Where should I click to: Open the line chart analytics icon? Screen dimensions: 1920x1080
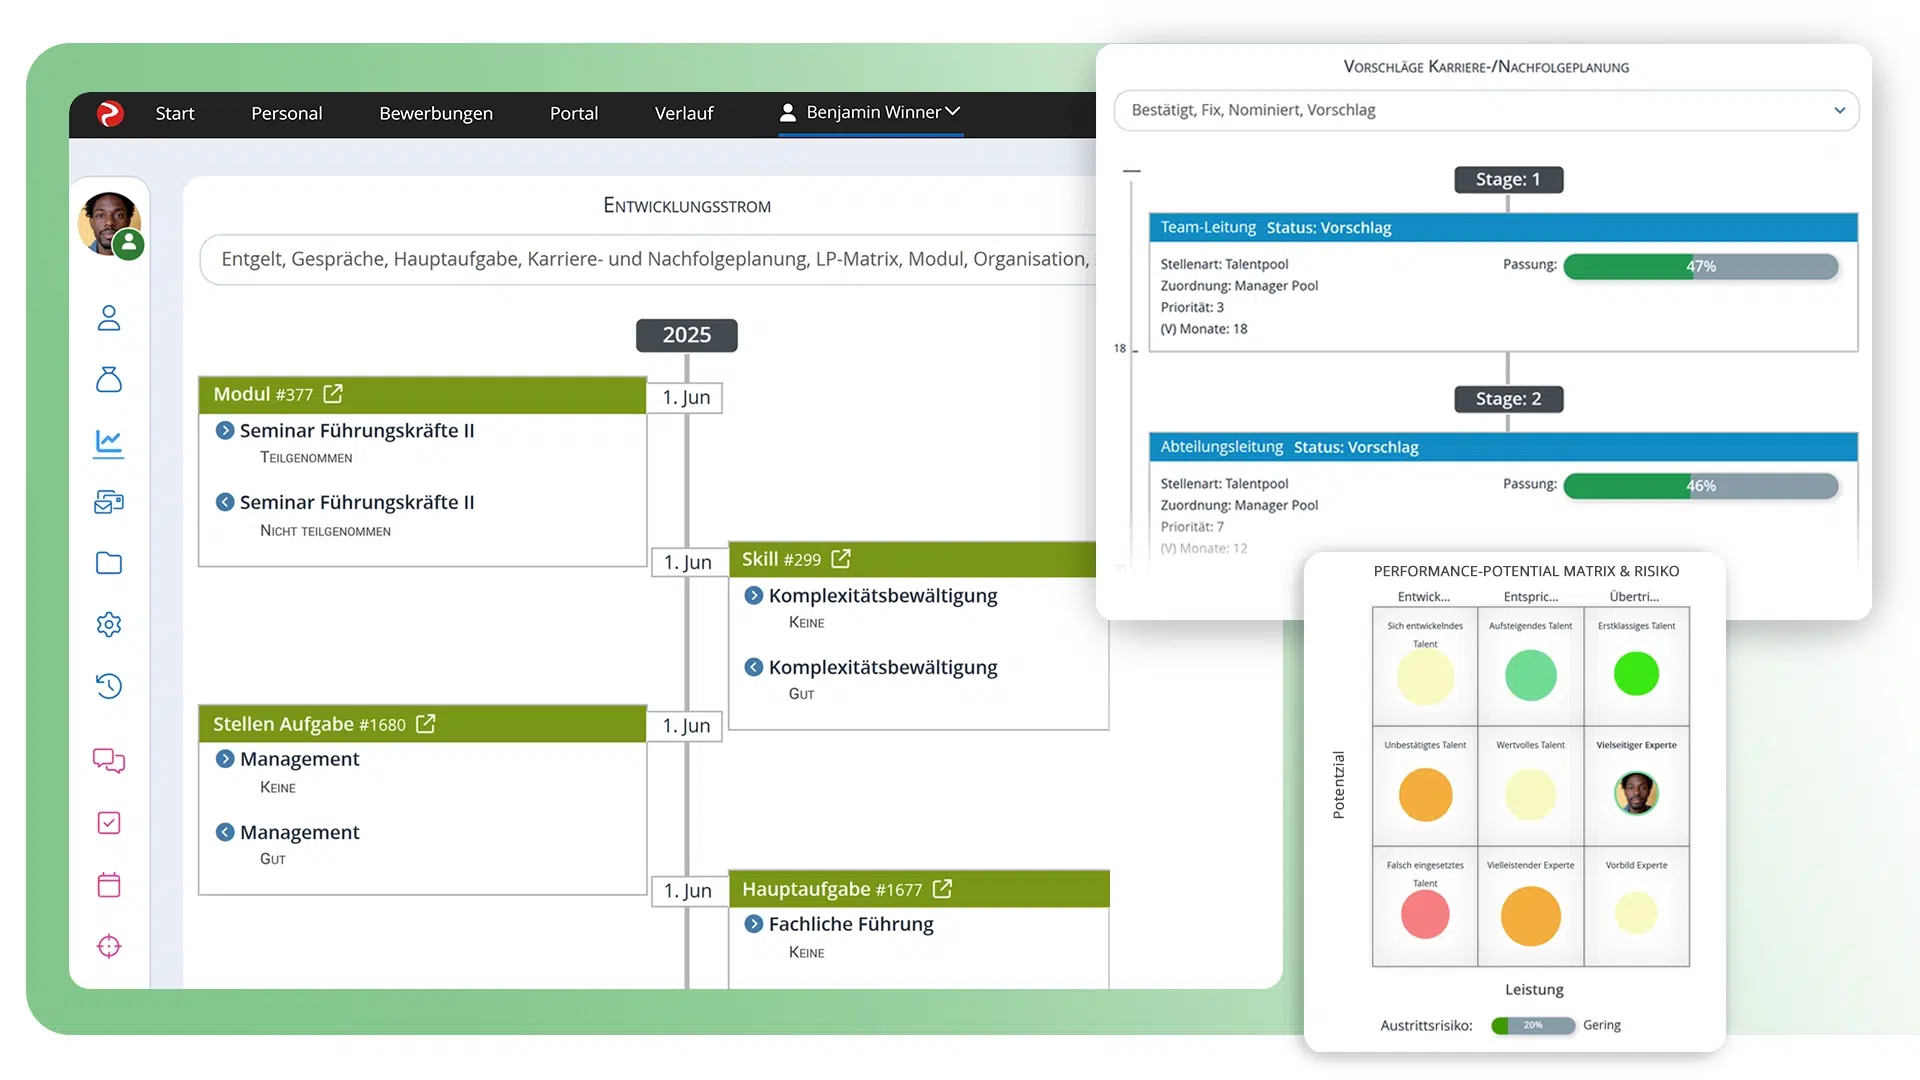click(x=109, y=442)
